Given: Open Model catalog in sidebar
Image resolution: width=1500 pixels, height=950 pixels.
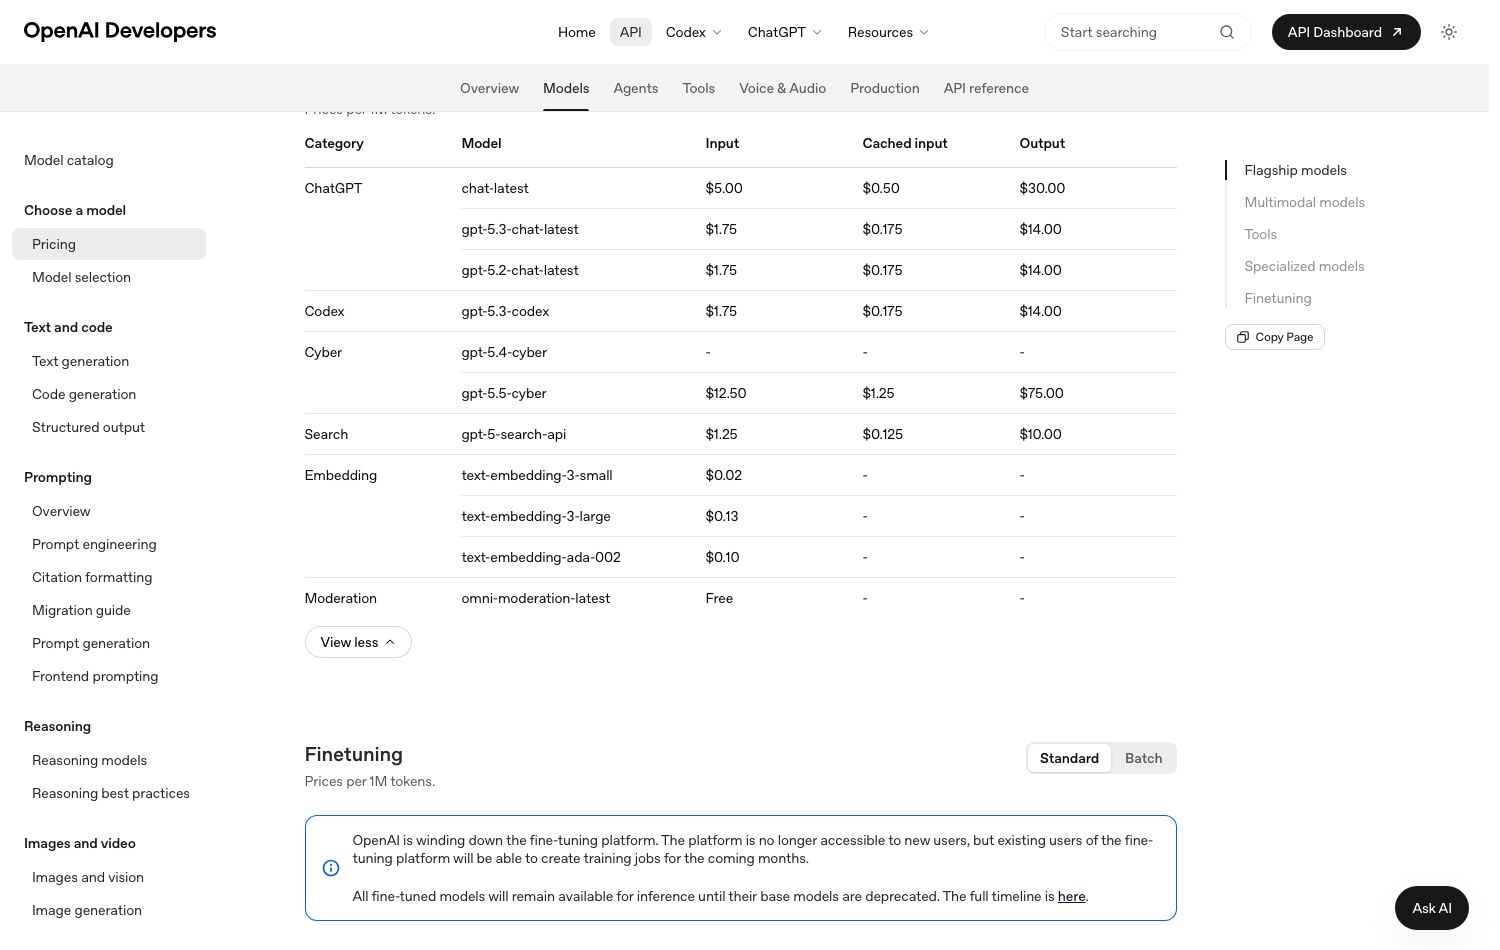Looking at the screenshot, I should tap(69, 160).
